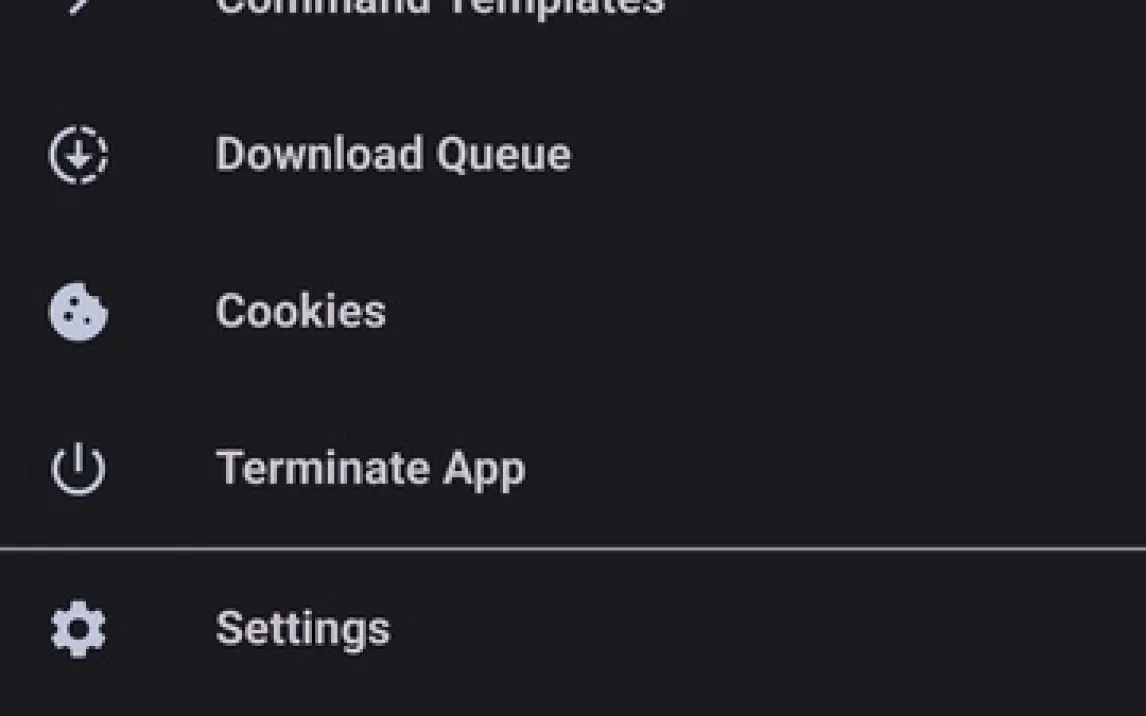Click the "Download Queue" text label
This screenshot has height=716, width=1146.
393,155
